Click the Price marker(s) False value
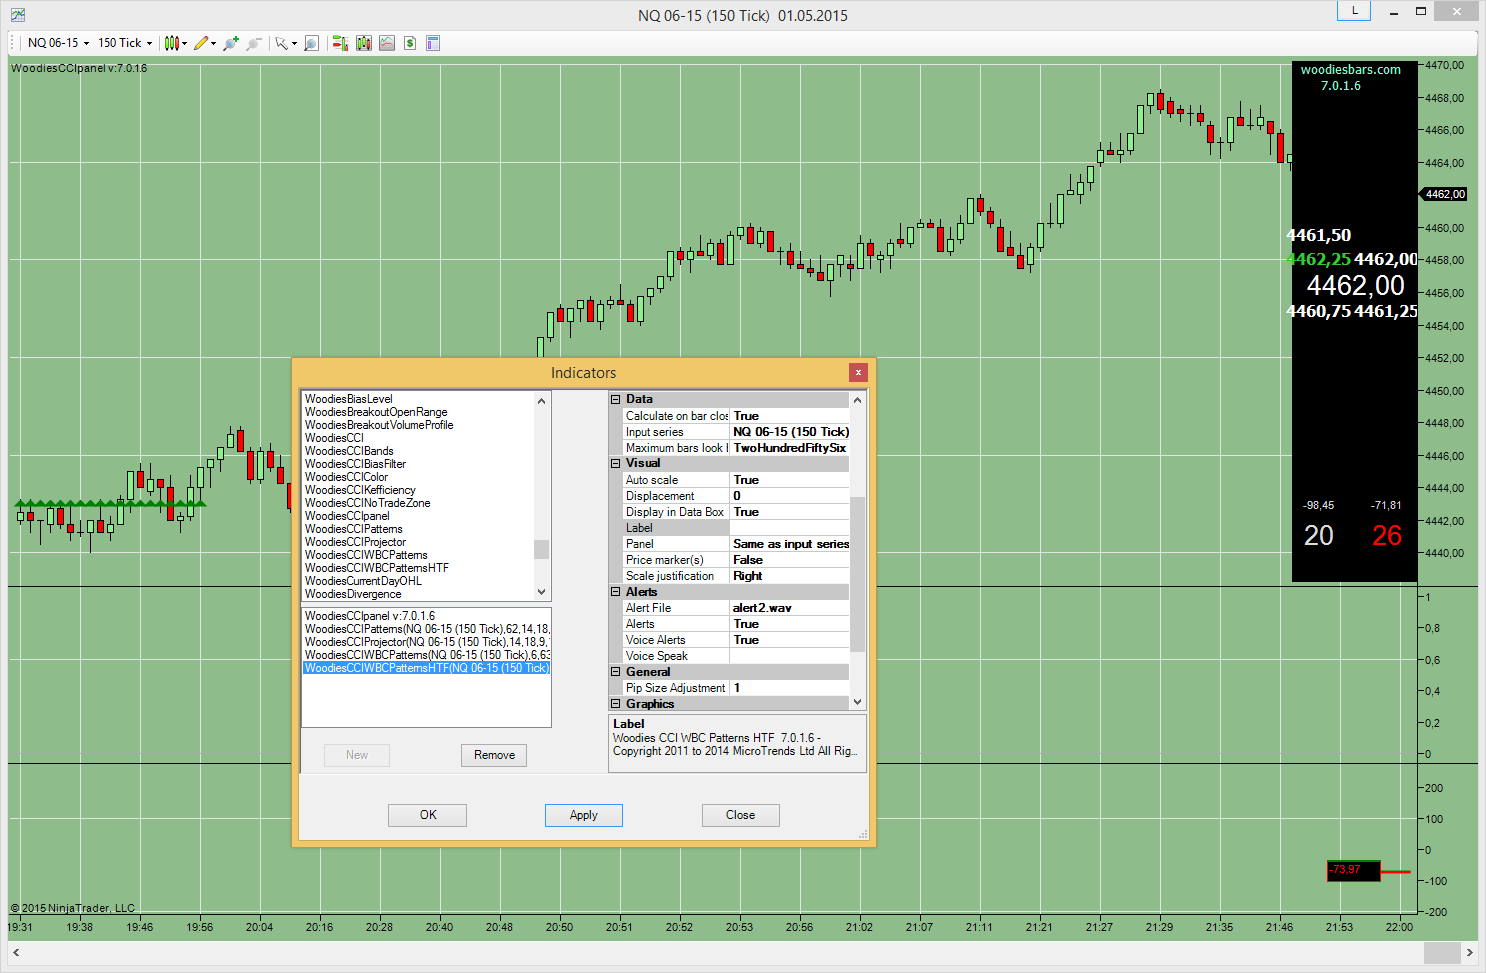This screenshot has width=1486, height=973. pos(789,560)
